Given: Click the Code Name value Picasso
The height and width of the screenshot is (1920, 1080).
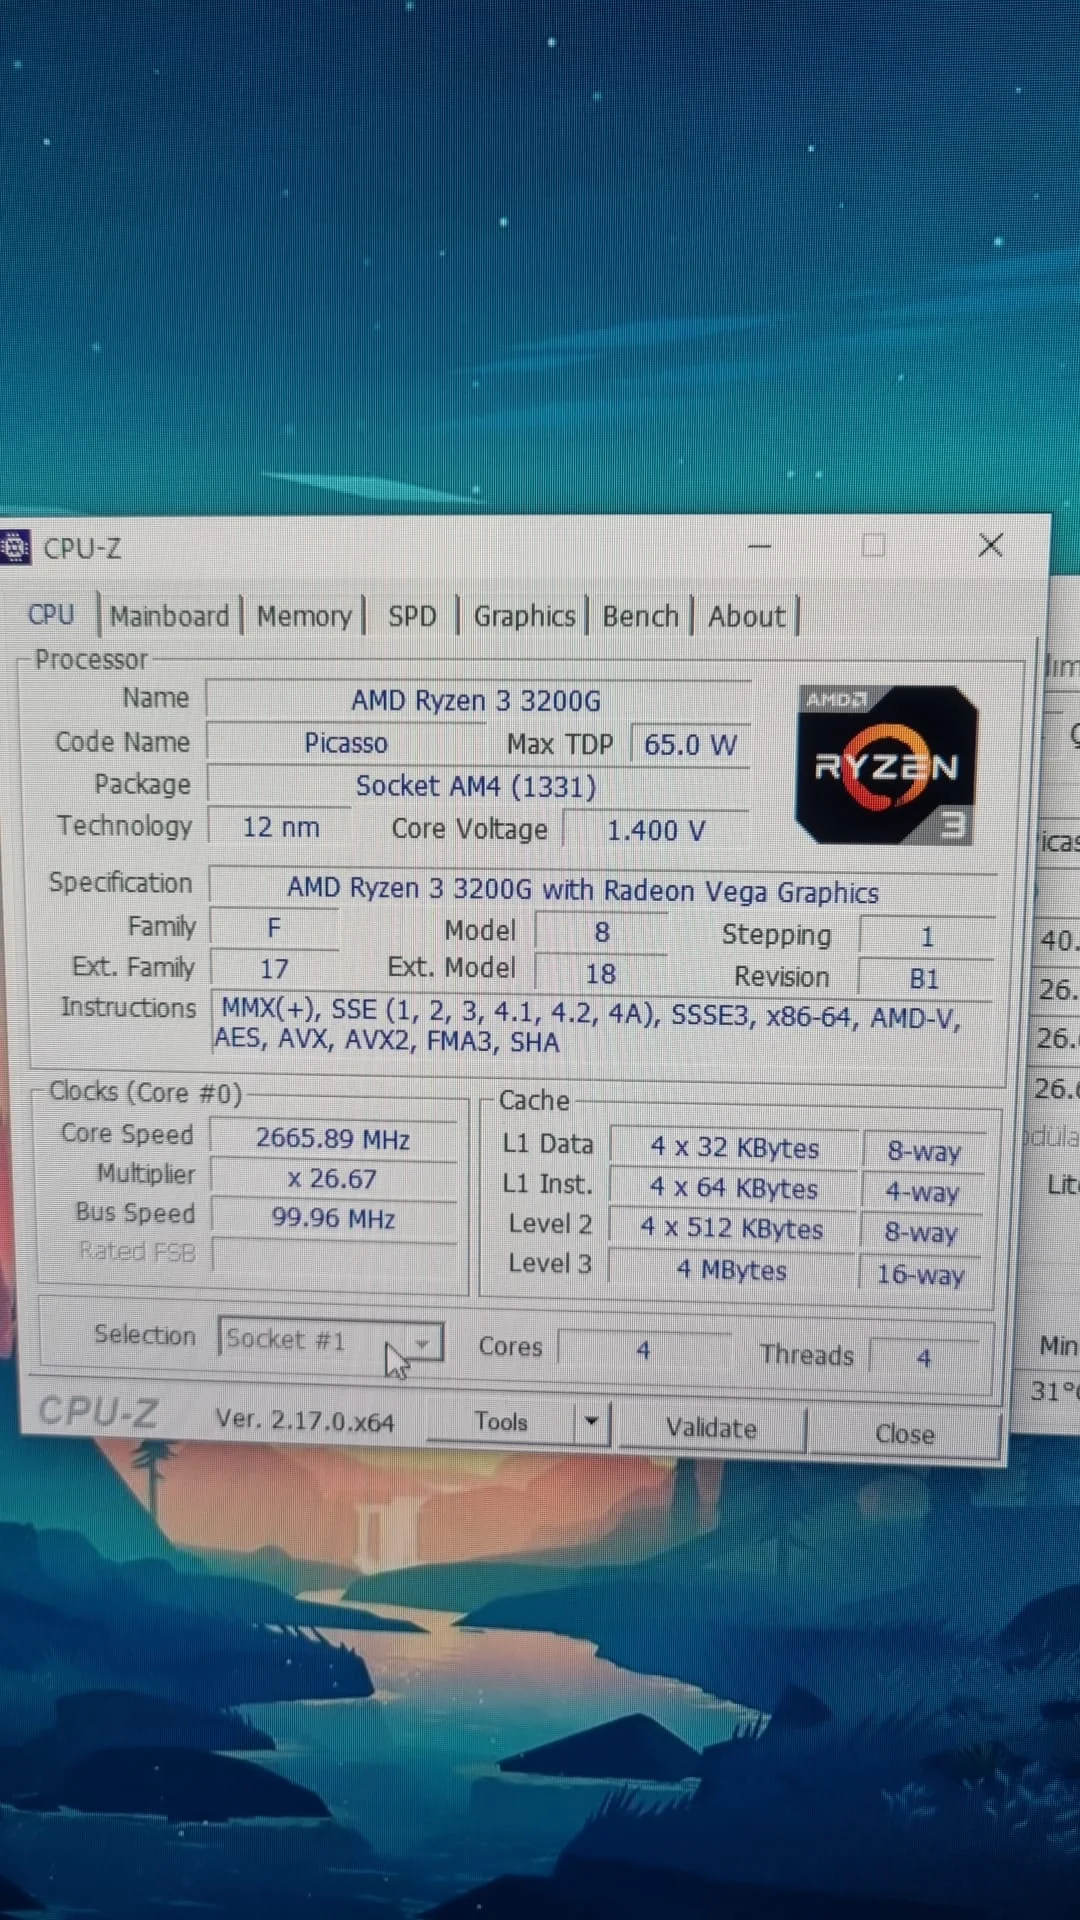Looking at the screenshot, I should (346, 743).
